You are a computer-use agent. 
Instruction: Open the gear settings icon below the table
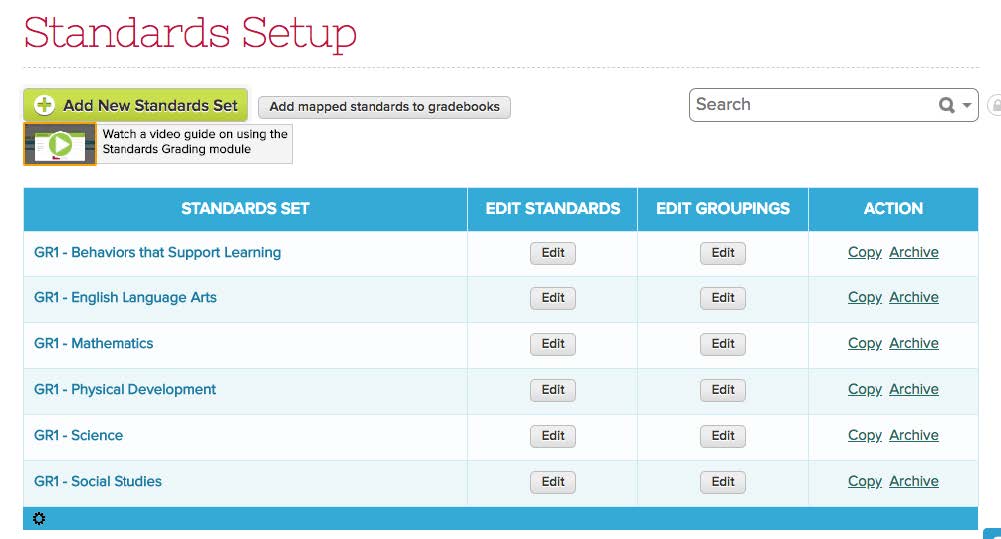click(x=39, y=519)
